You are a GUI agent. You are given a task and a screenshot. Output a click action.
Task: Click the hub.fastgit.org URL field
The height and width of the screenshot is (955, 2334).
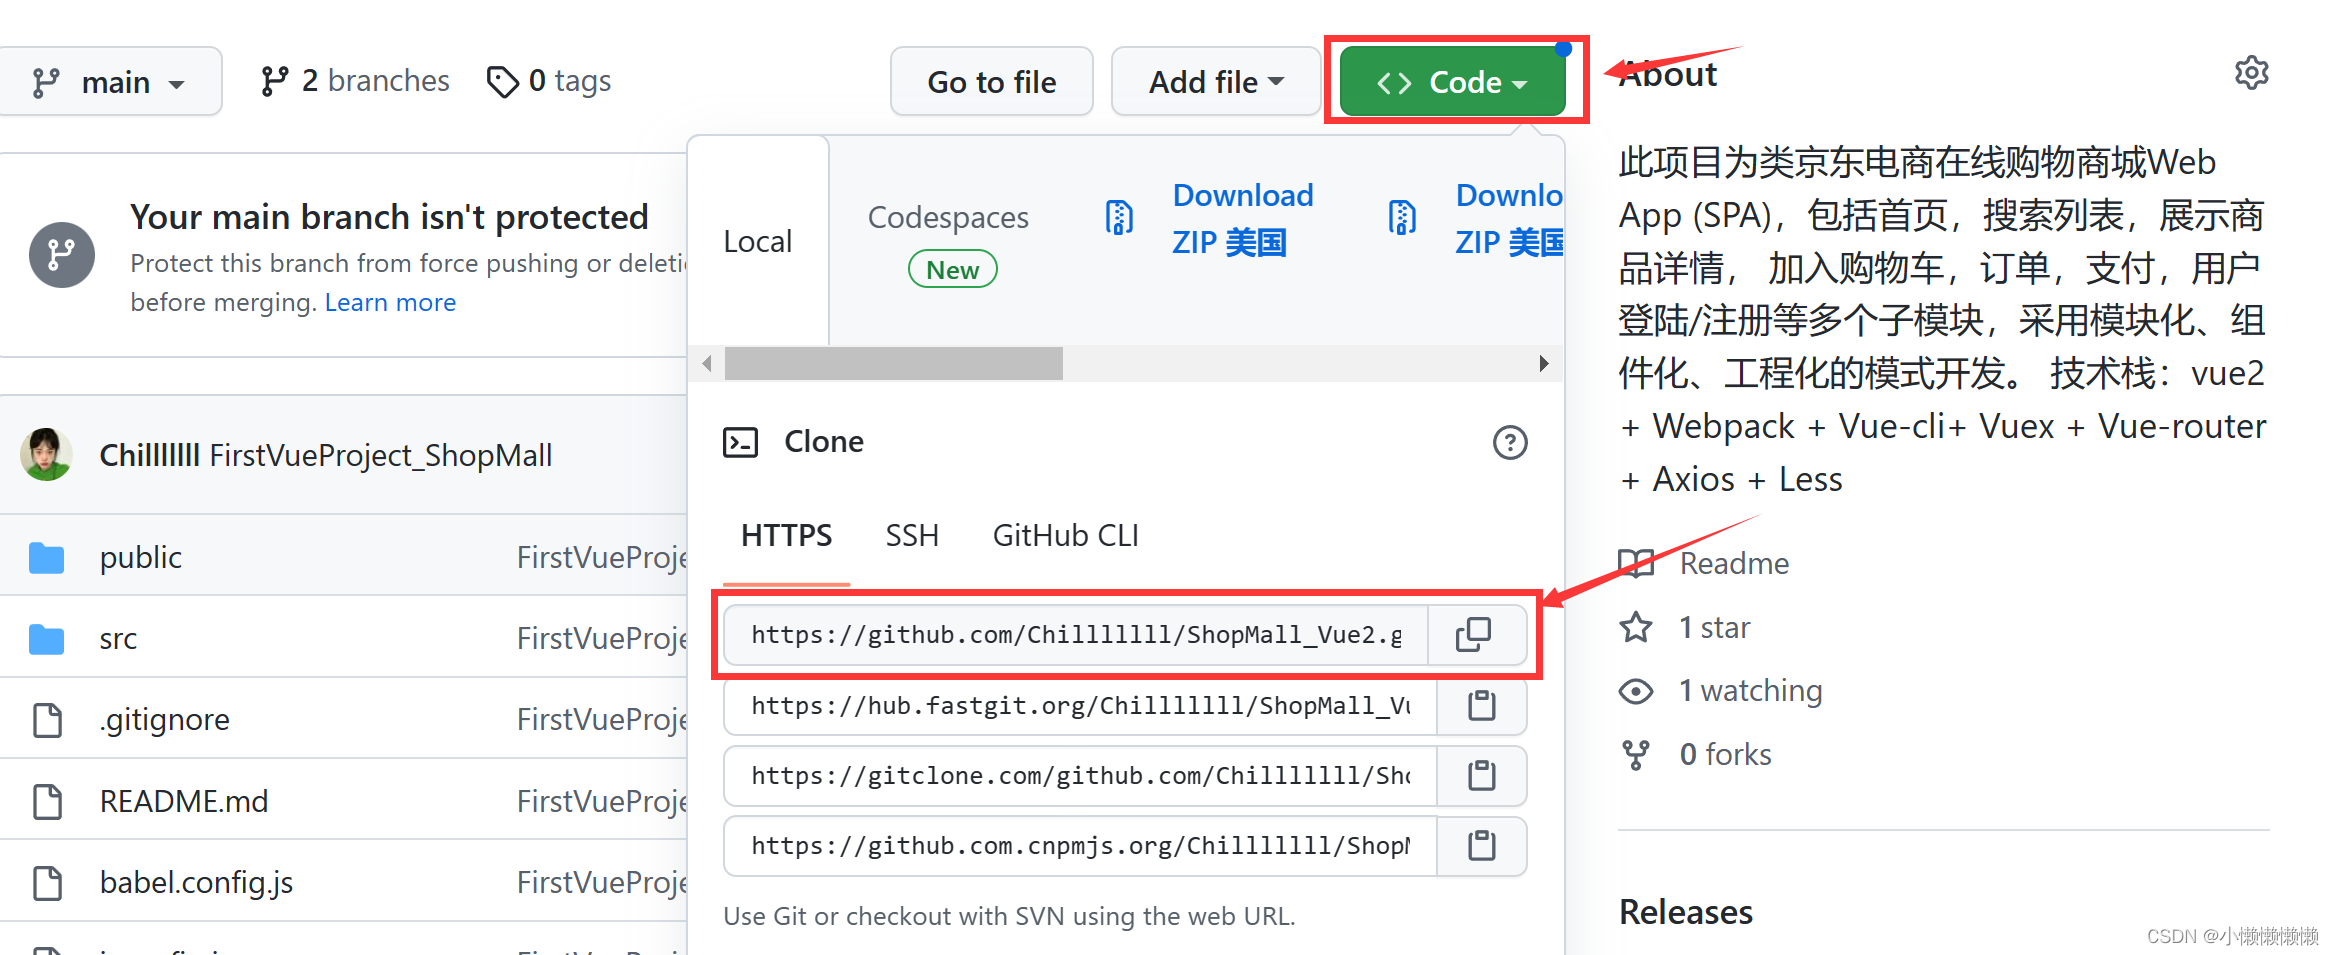click(x=1080, y=706)
